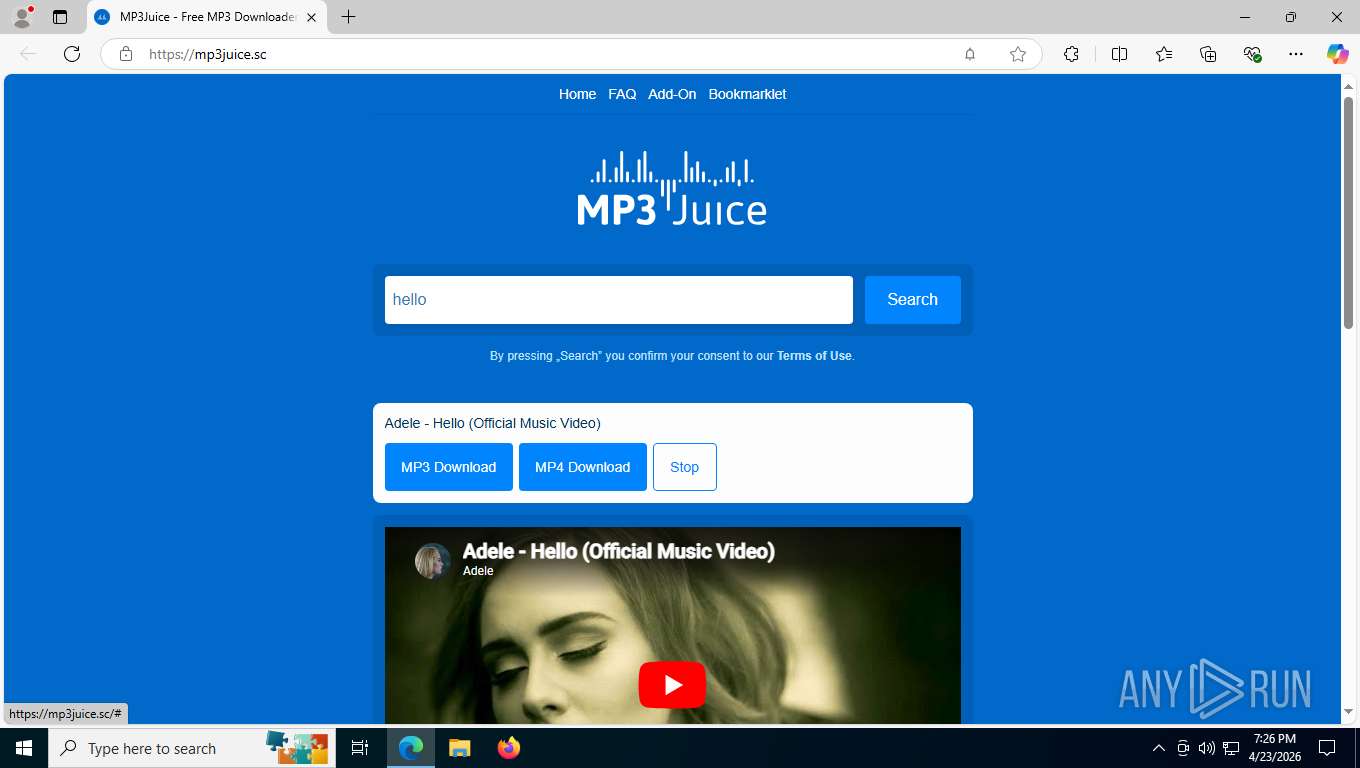Open Firefox from the taskbar
This screenshot has width=1360, height=768.
click(509, 748)
